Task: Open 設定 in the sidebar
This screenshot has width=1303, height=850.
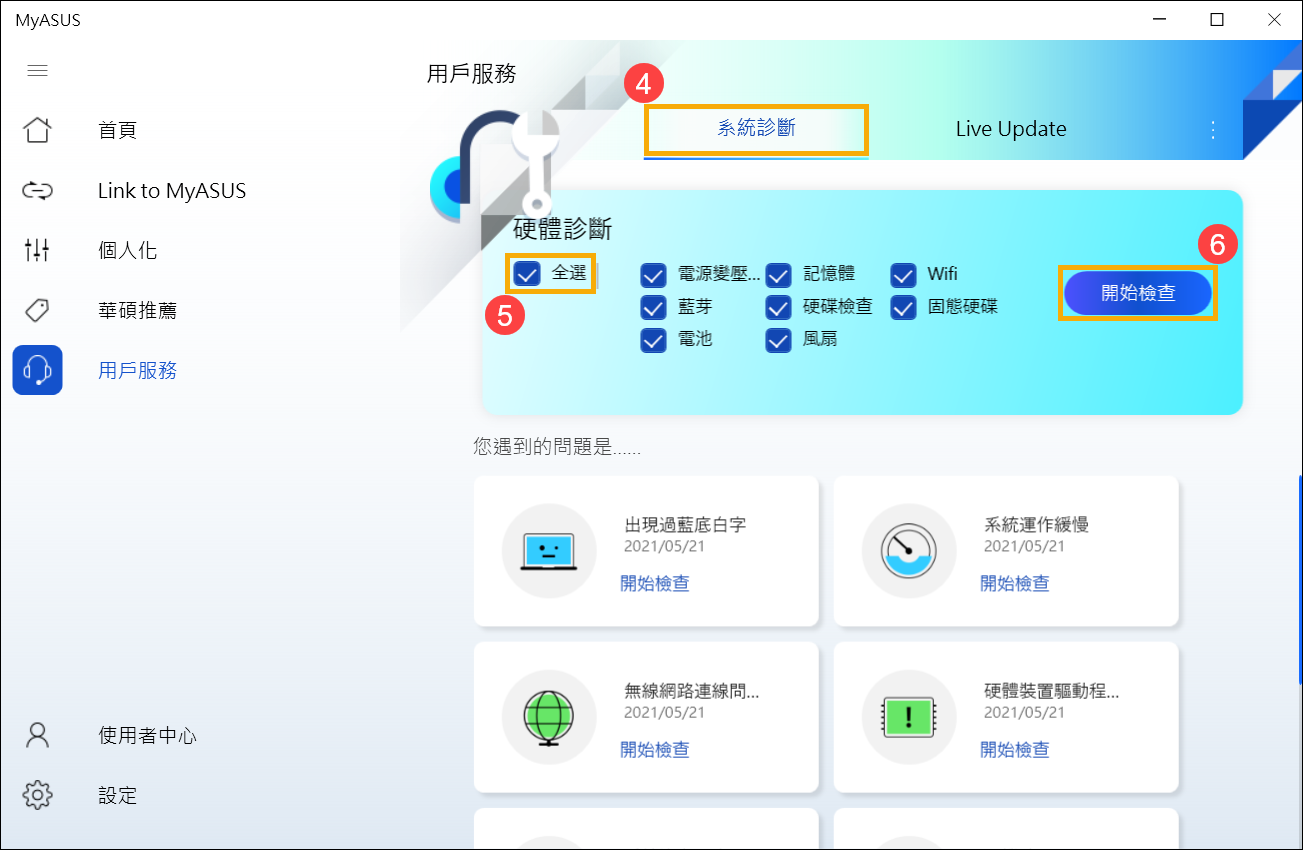Action: coord(117,795)
